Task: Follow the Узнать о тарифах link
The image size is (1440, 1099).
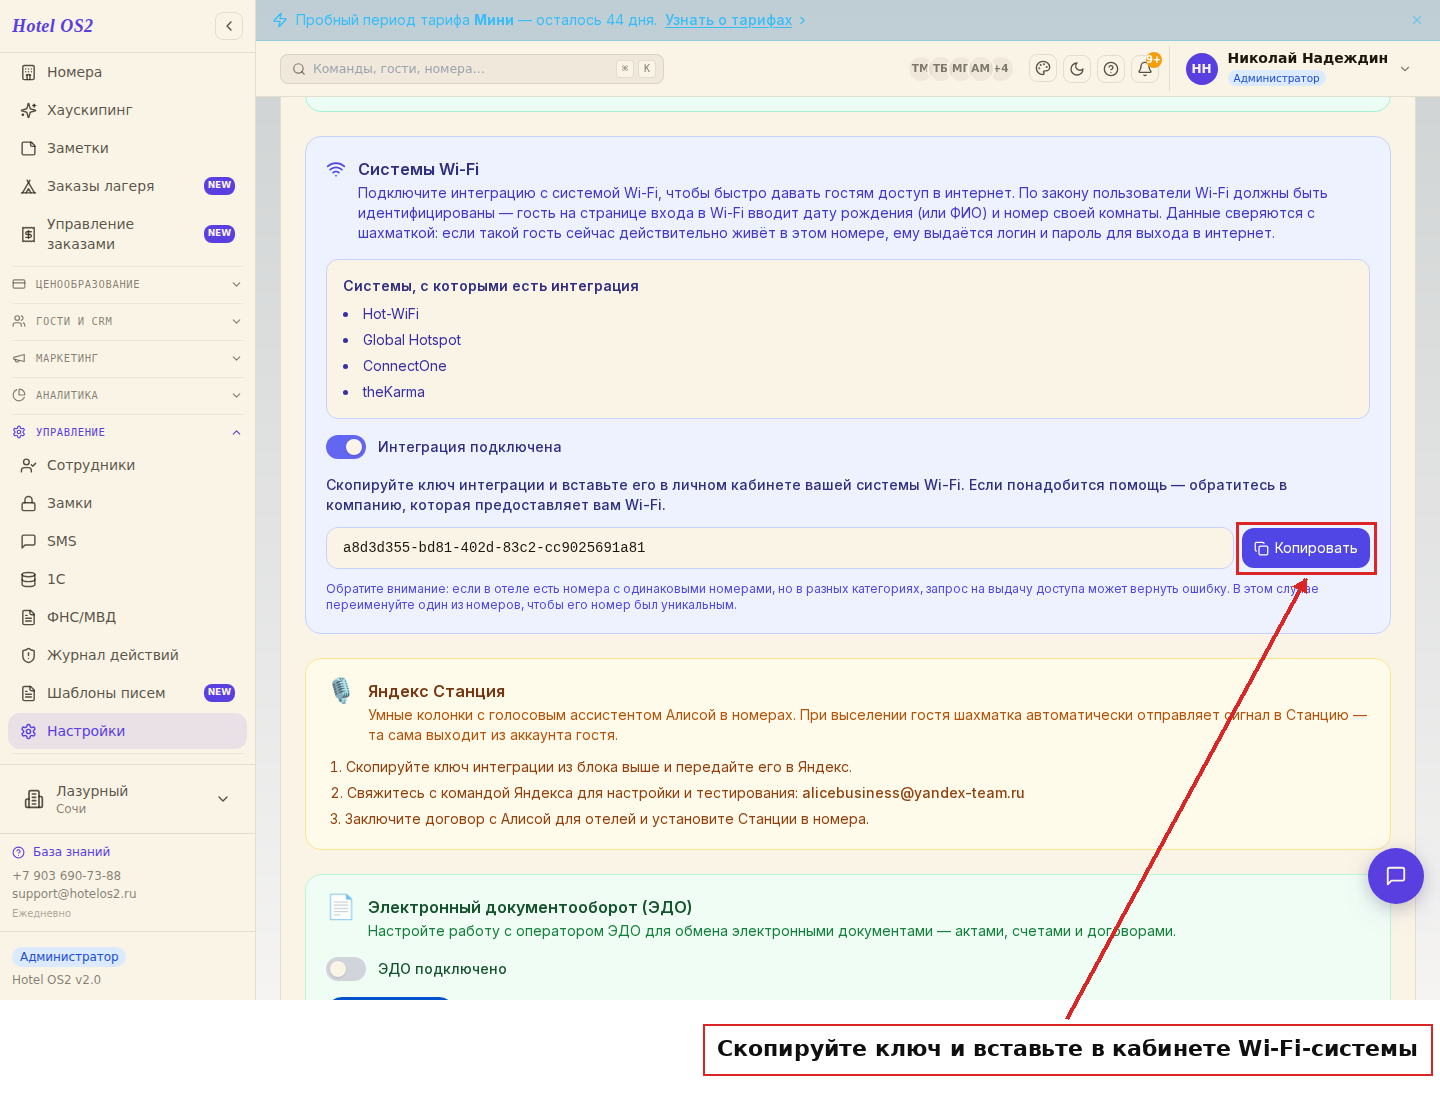Action: [x=728, y=20]
